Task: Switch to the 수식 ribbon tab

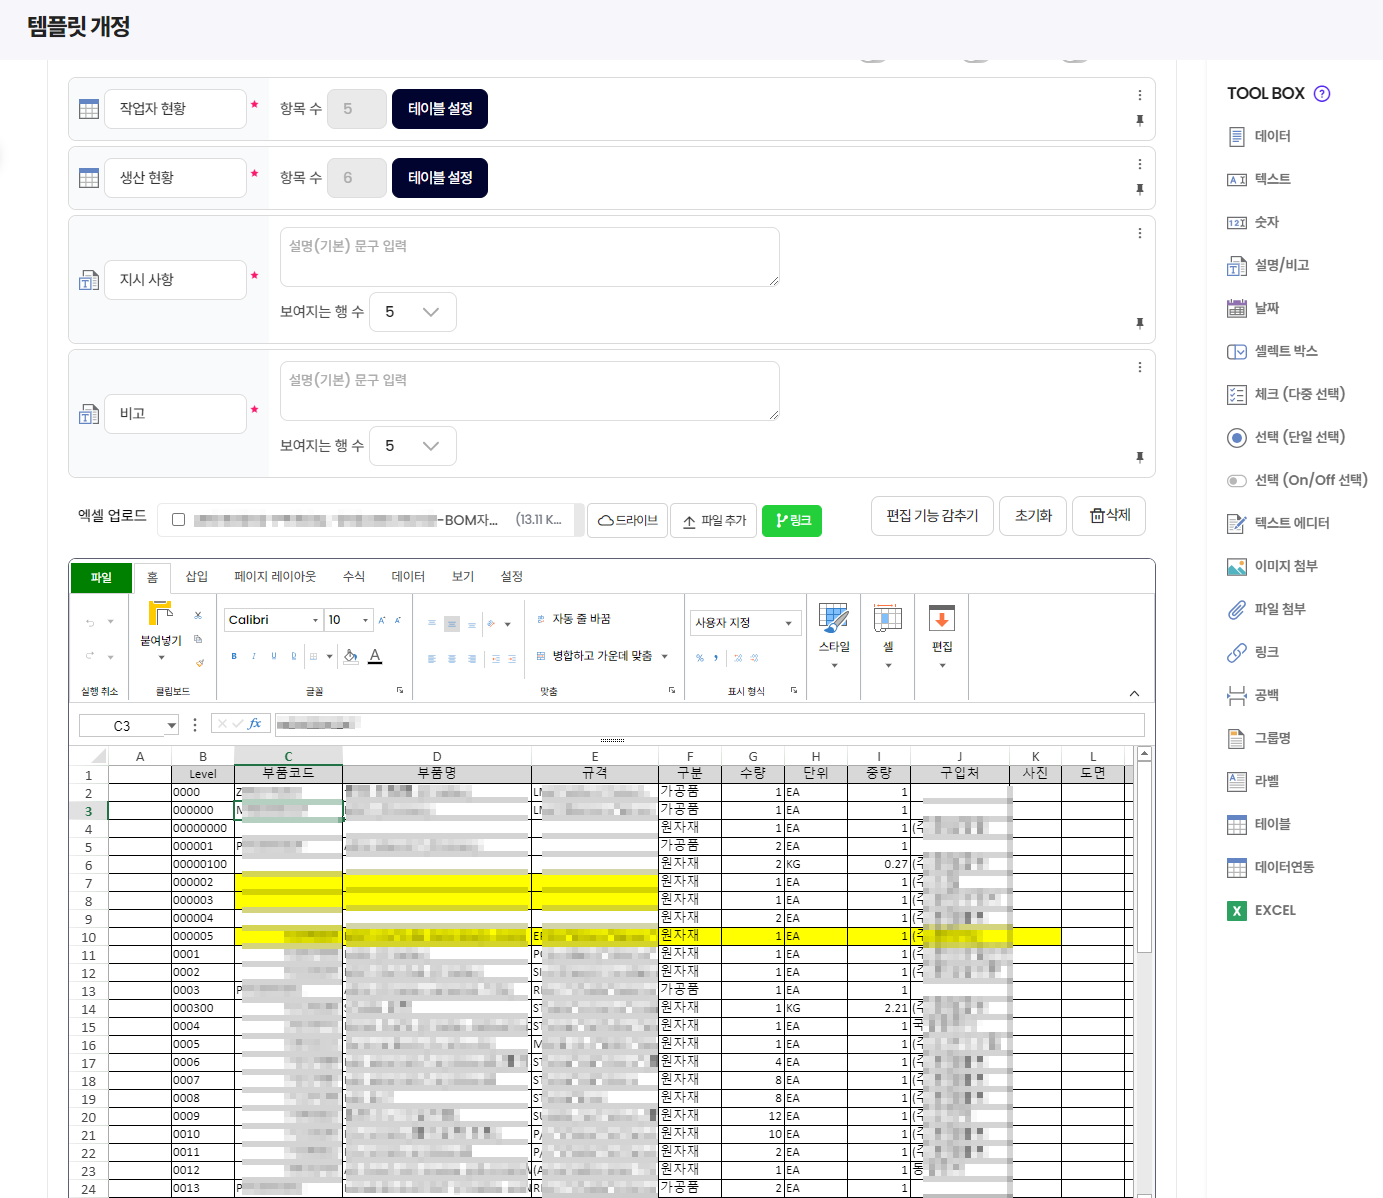Action: 354,577
